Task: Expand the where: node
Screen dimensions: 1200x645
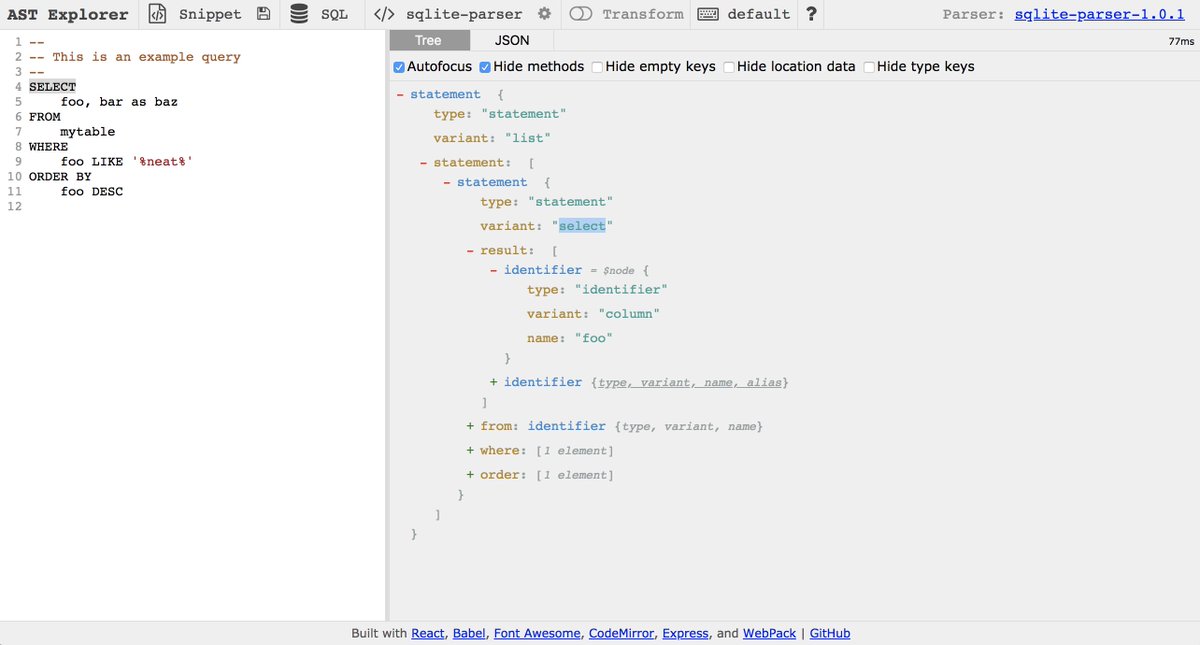Action: (470, 450)
